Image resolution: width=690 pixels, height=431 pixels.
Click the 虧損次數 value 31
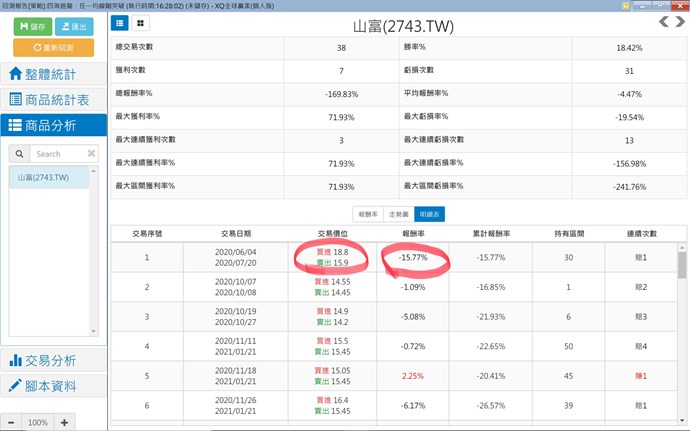tap(629, 71)
